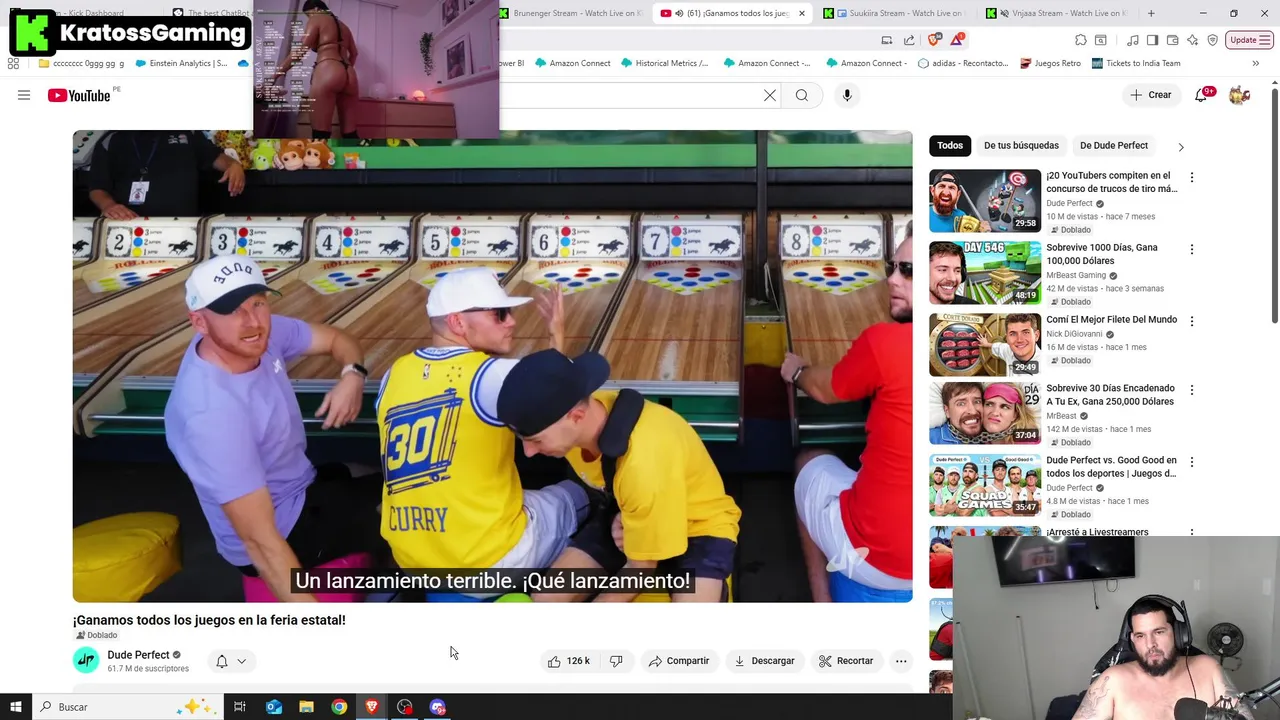The height and width of the screenshot is (720, 1280).
Task: Open Brave Rewards triangle icon
Action: 957,40
